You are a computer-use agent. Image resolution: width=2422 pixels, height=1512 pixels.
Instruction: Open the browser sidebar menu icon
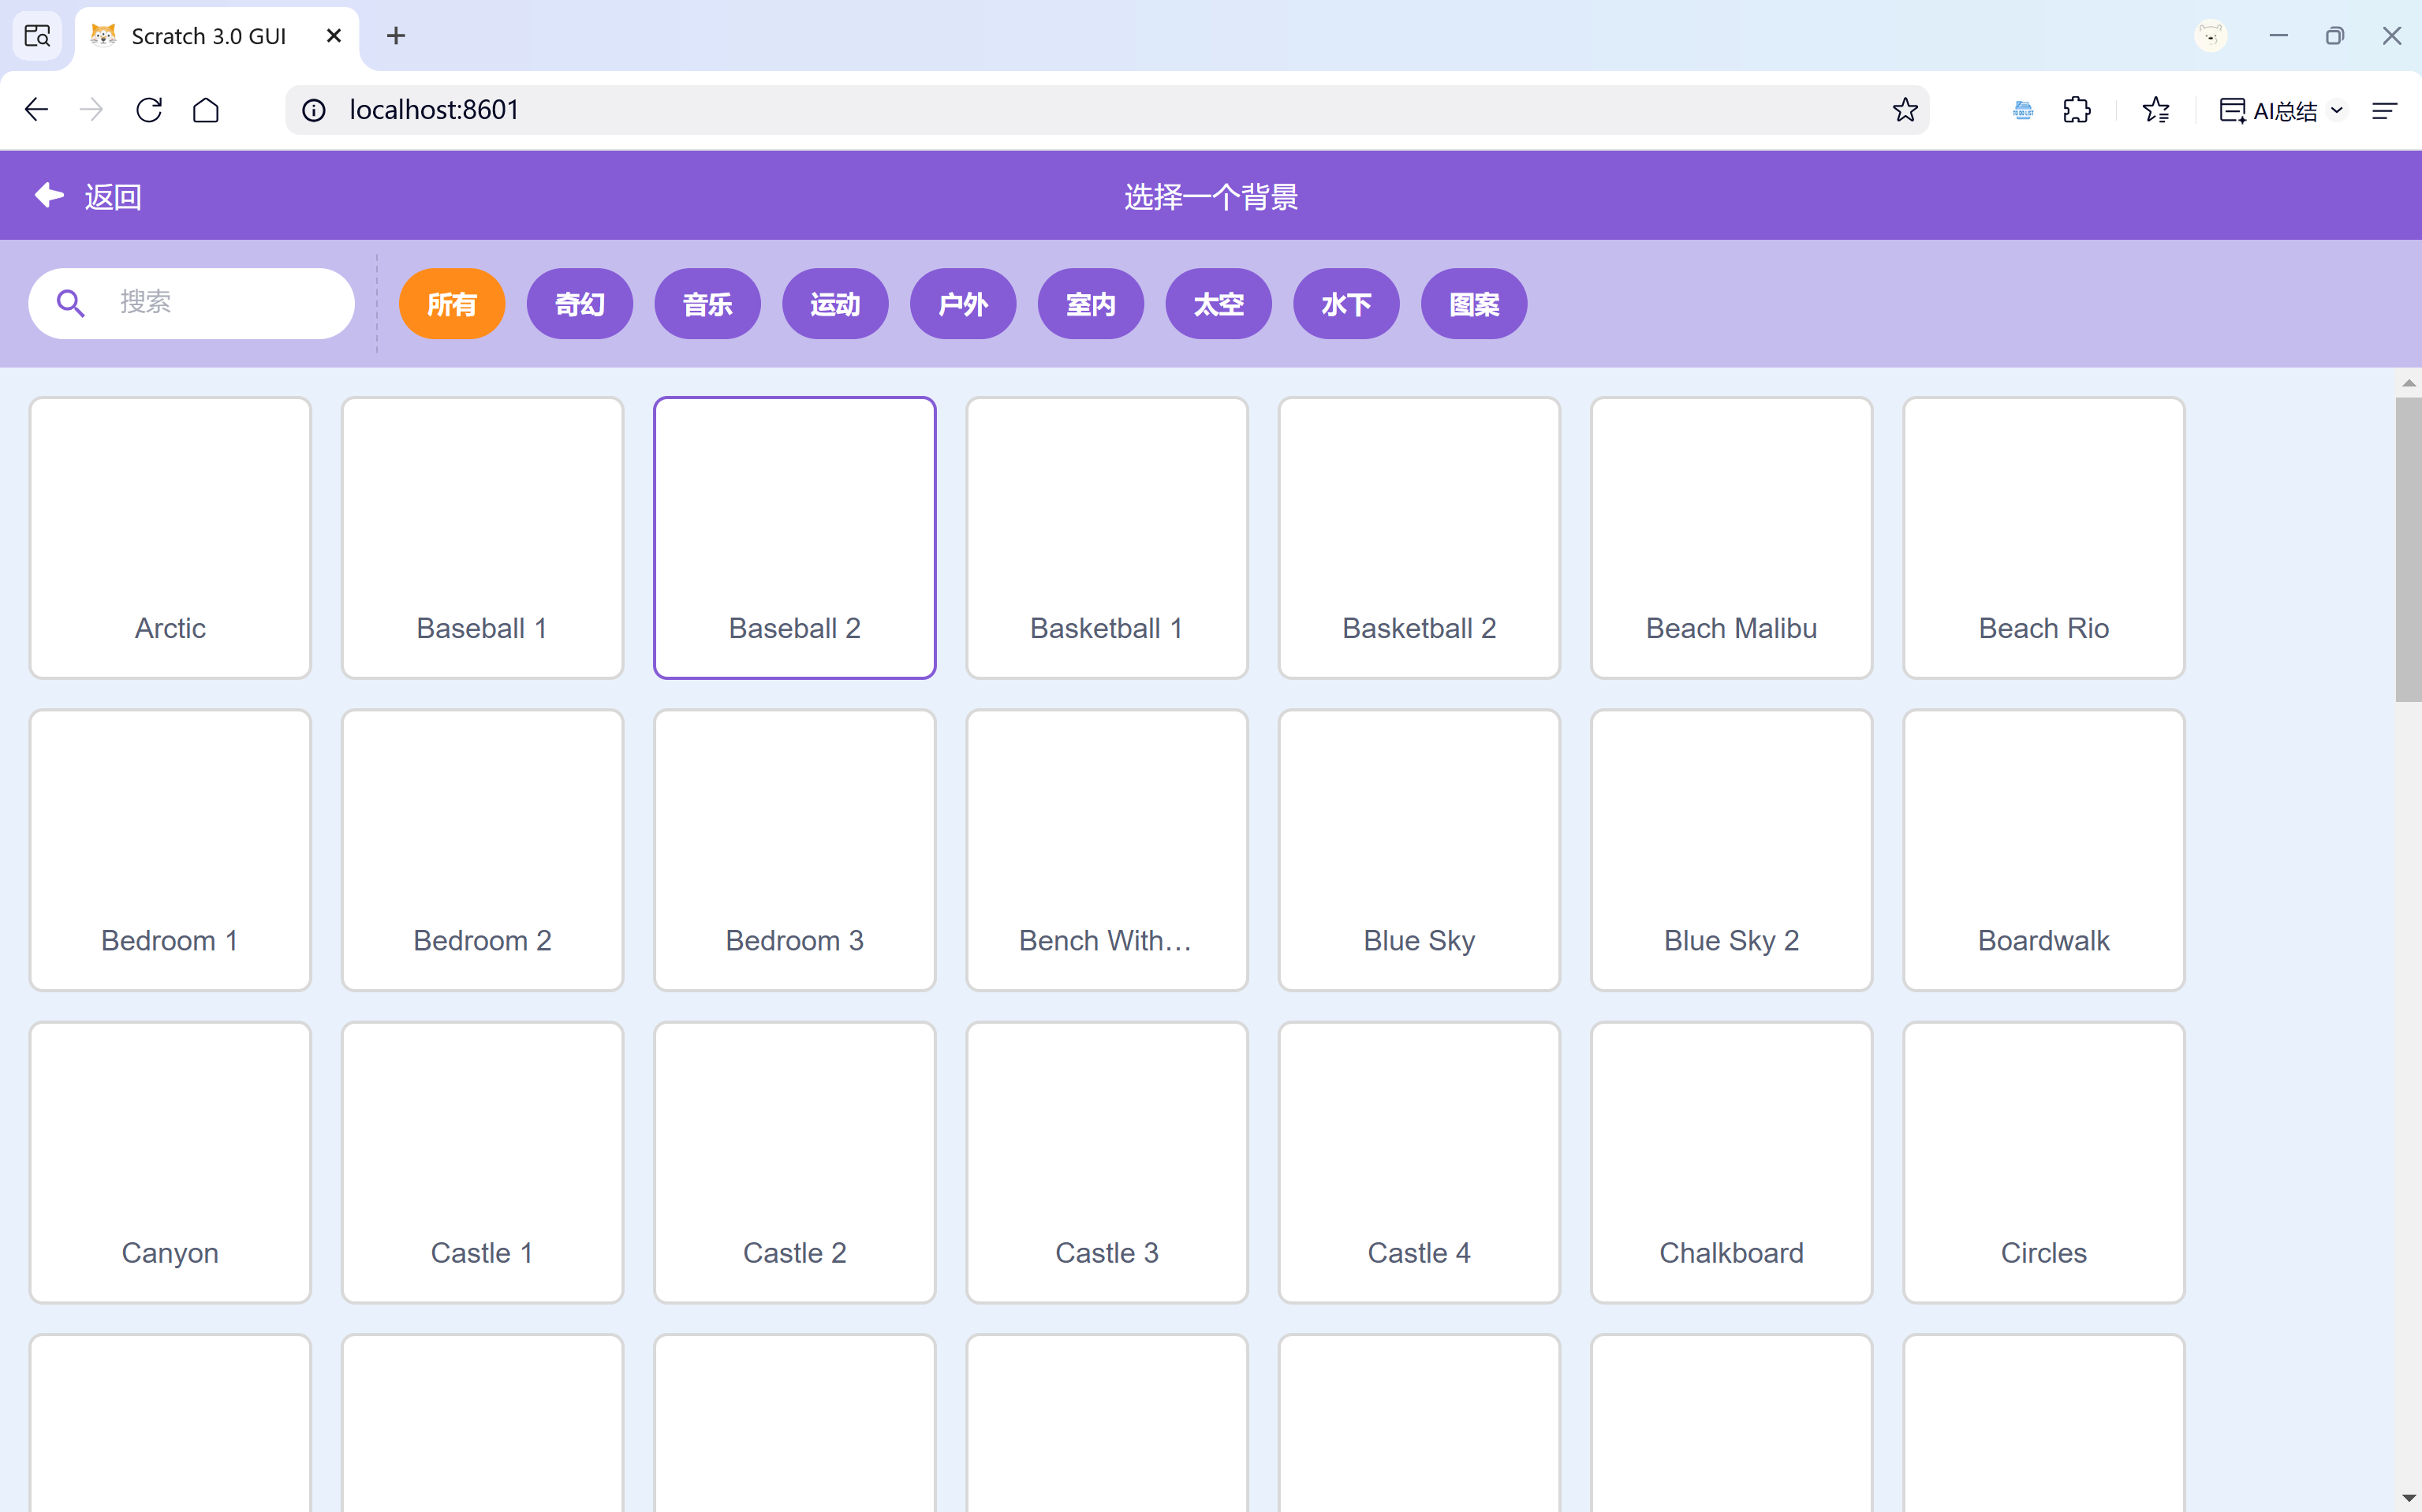click(x=2385, y=110)
